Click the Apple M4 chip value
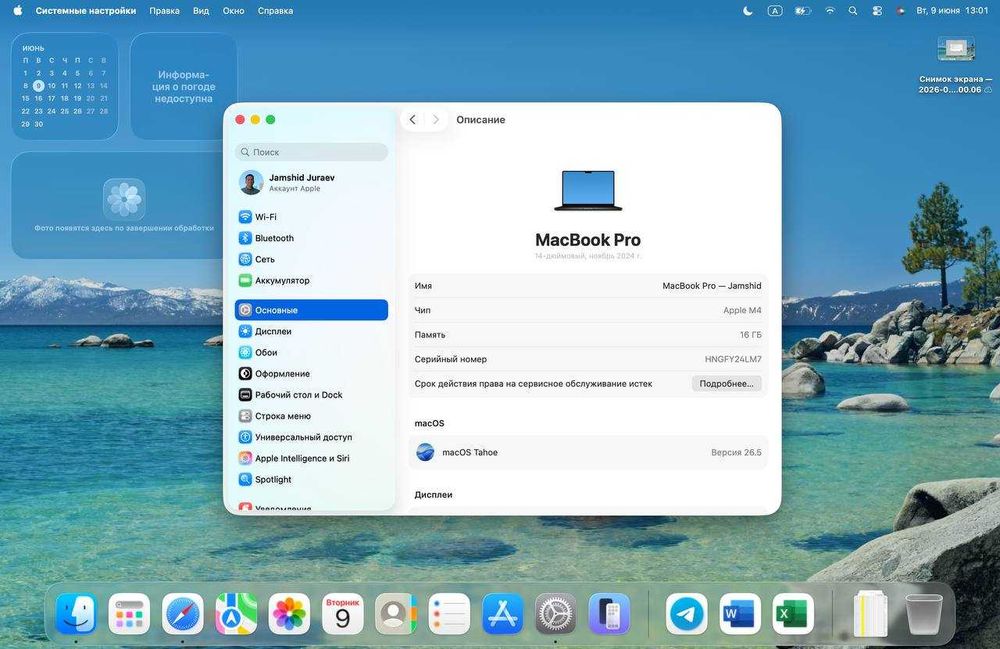Image resolution: width=1000 pixels, height=649 pixels. 742,310
